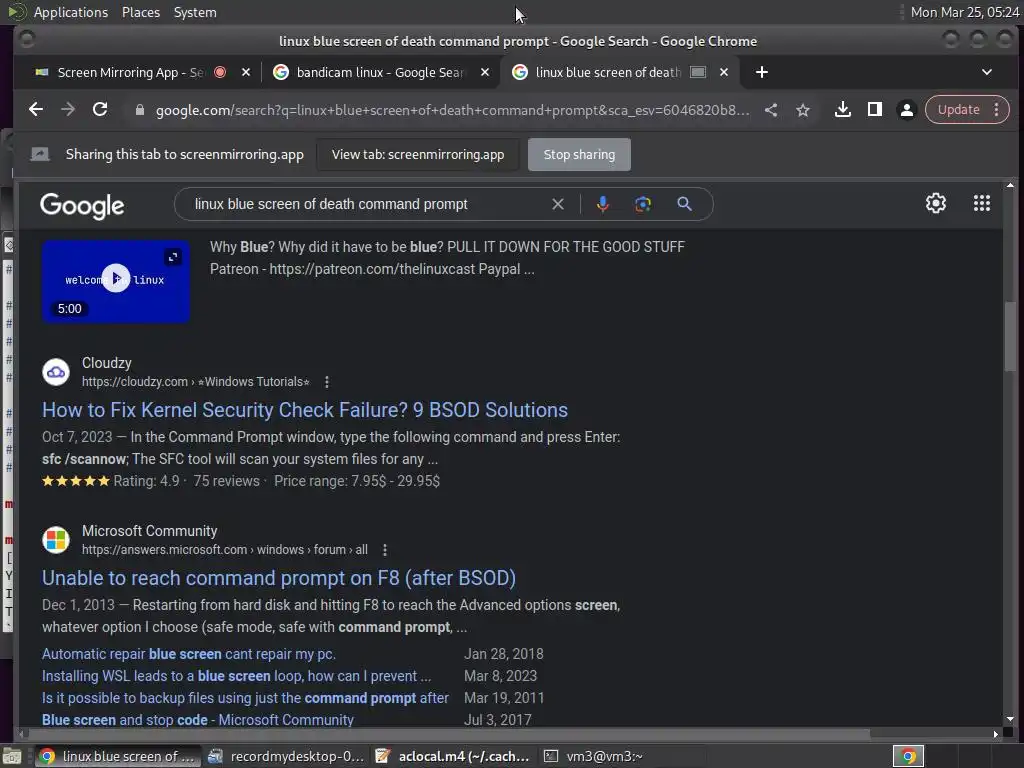Screen dimensions: 1024x768
Task: Clear the search query with X
Action: coord(558,204)
